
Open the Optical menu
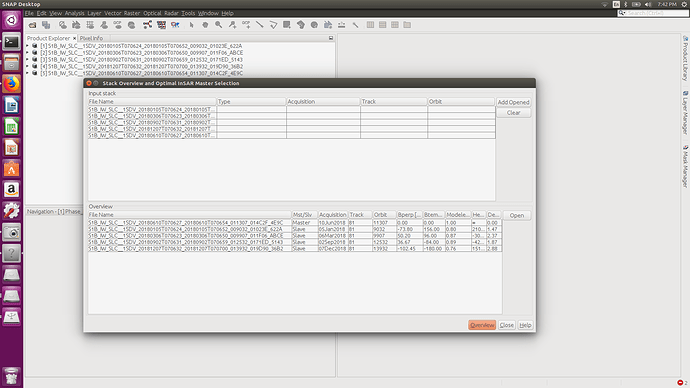[x=152, y=13]
